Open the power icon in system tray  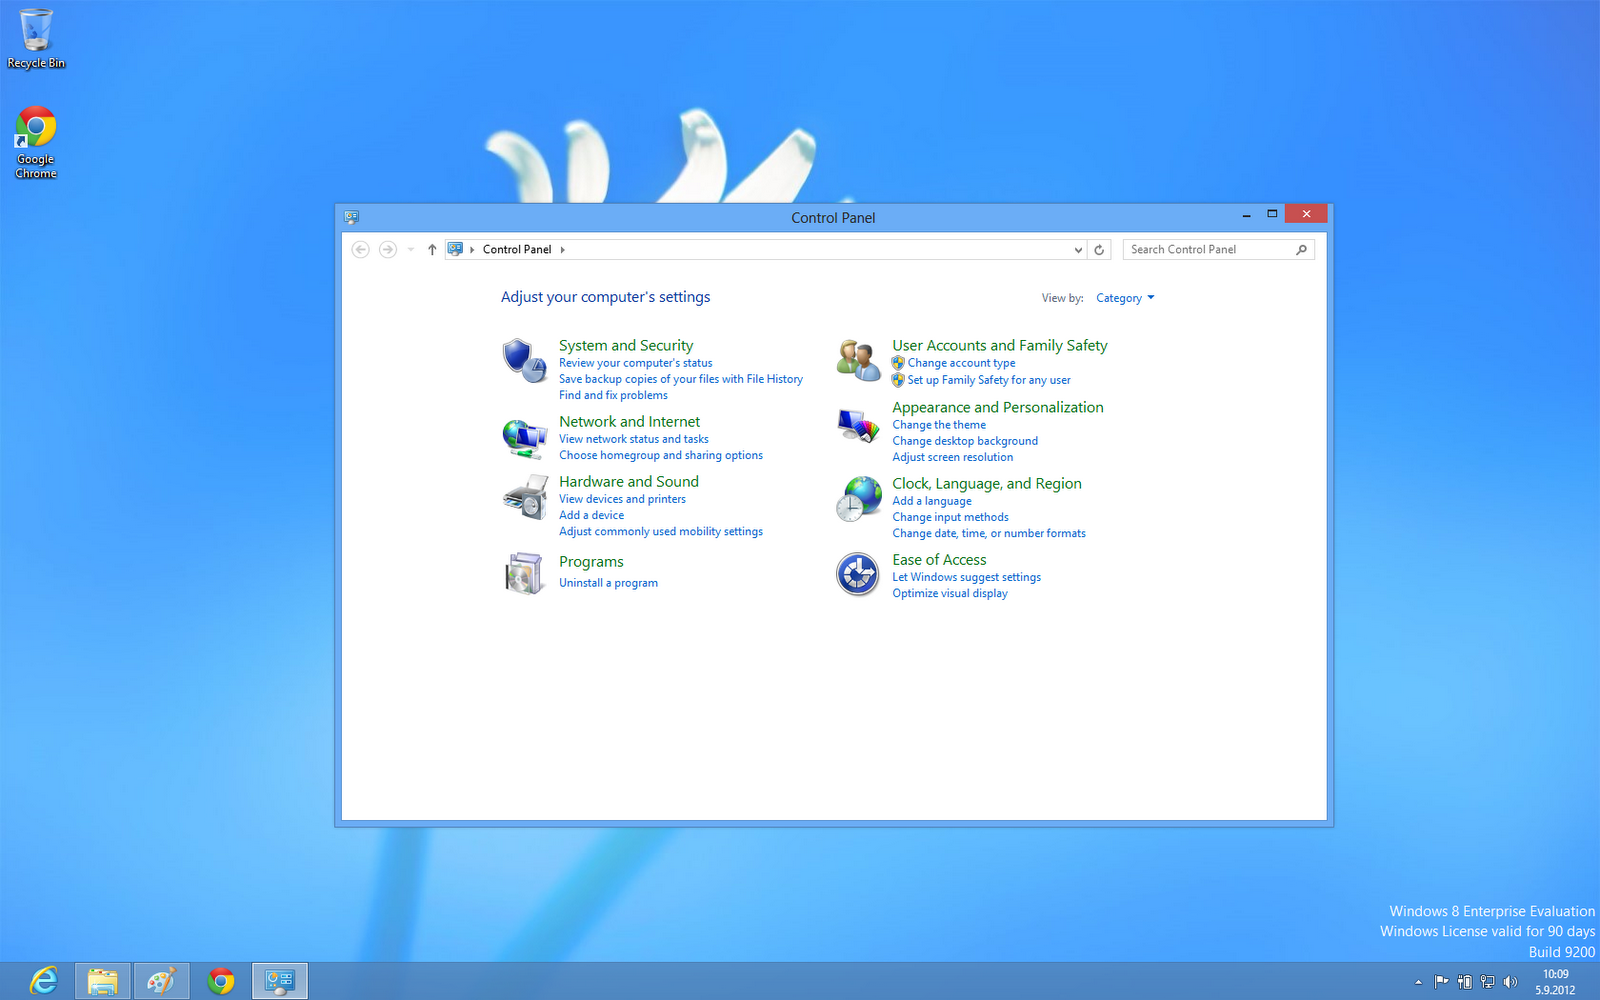coord(1464,982)
